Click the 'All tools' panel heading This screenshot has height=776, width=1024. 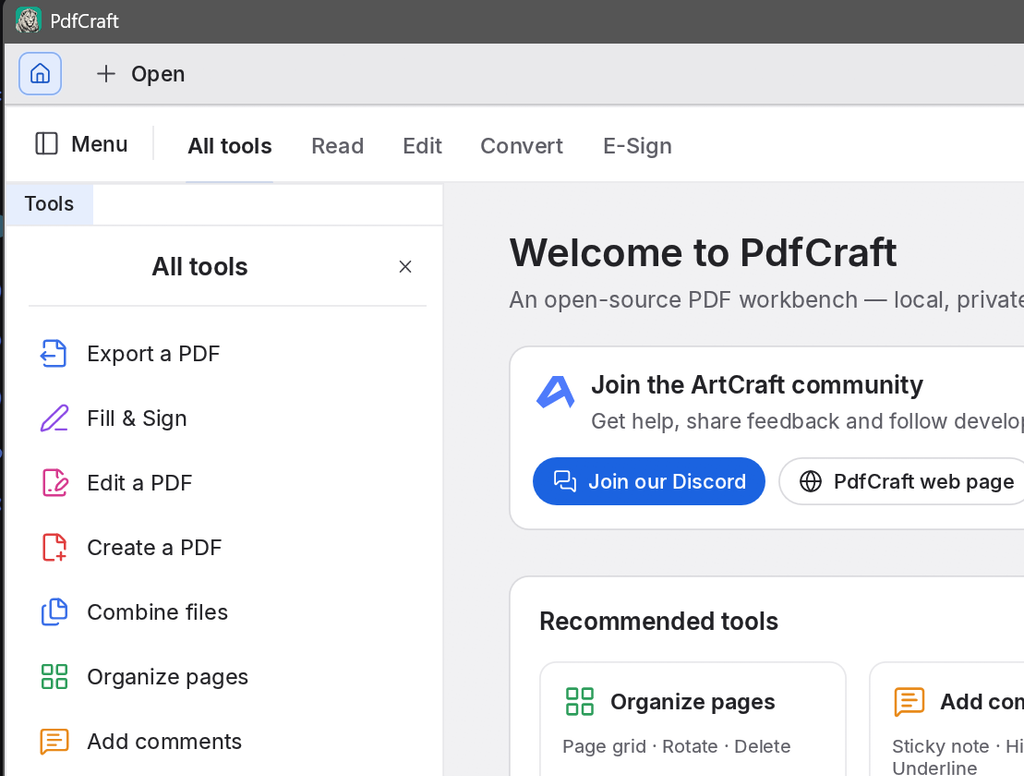tap(200, 267)
